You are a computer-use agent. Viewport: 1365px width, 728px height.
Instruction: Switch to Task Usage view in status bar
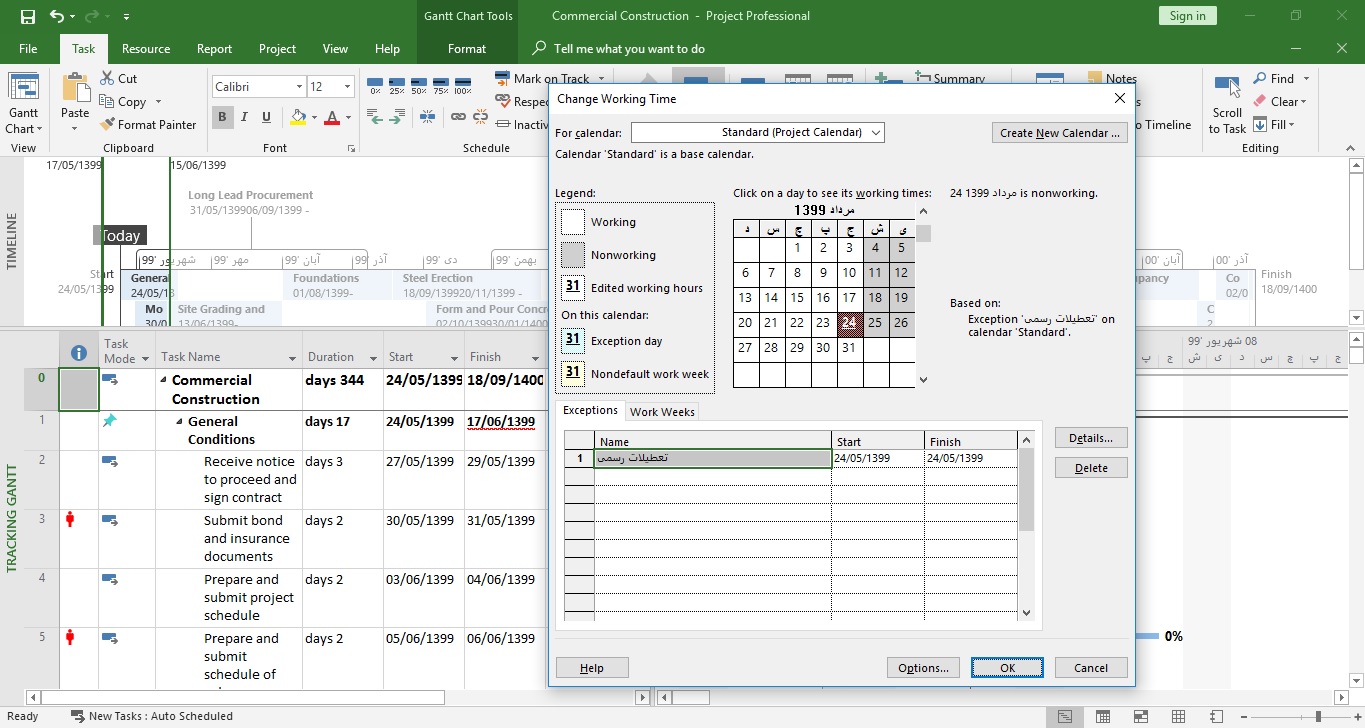pos(1102,717)
